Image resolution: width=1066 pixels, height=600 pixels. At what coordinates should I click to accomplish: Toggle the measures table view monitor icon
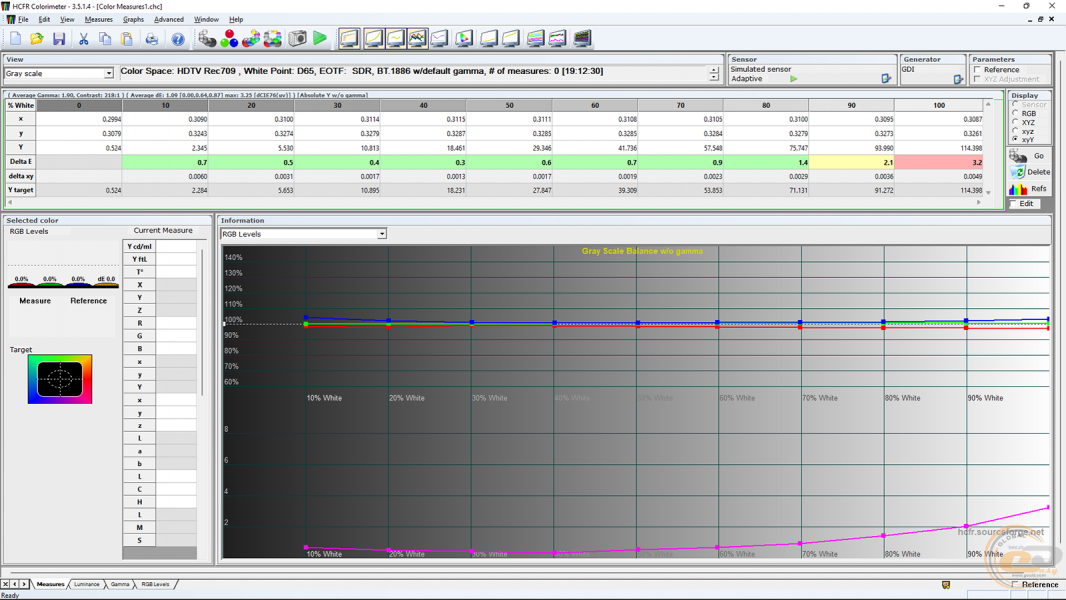coord(349,39)
